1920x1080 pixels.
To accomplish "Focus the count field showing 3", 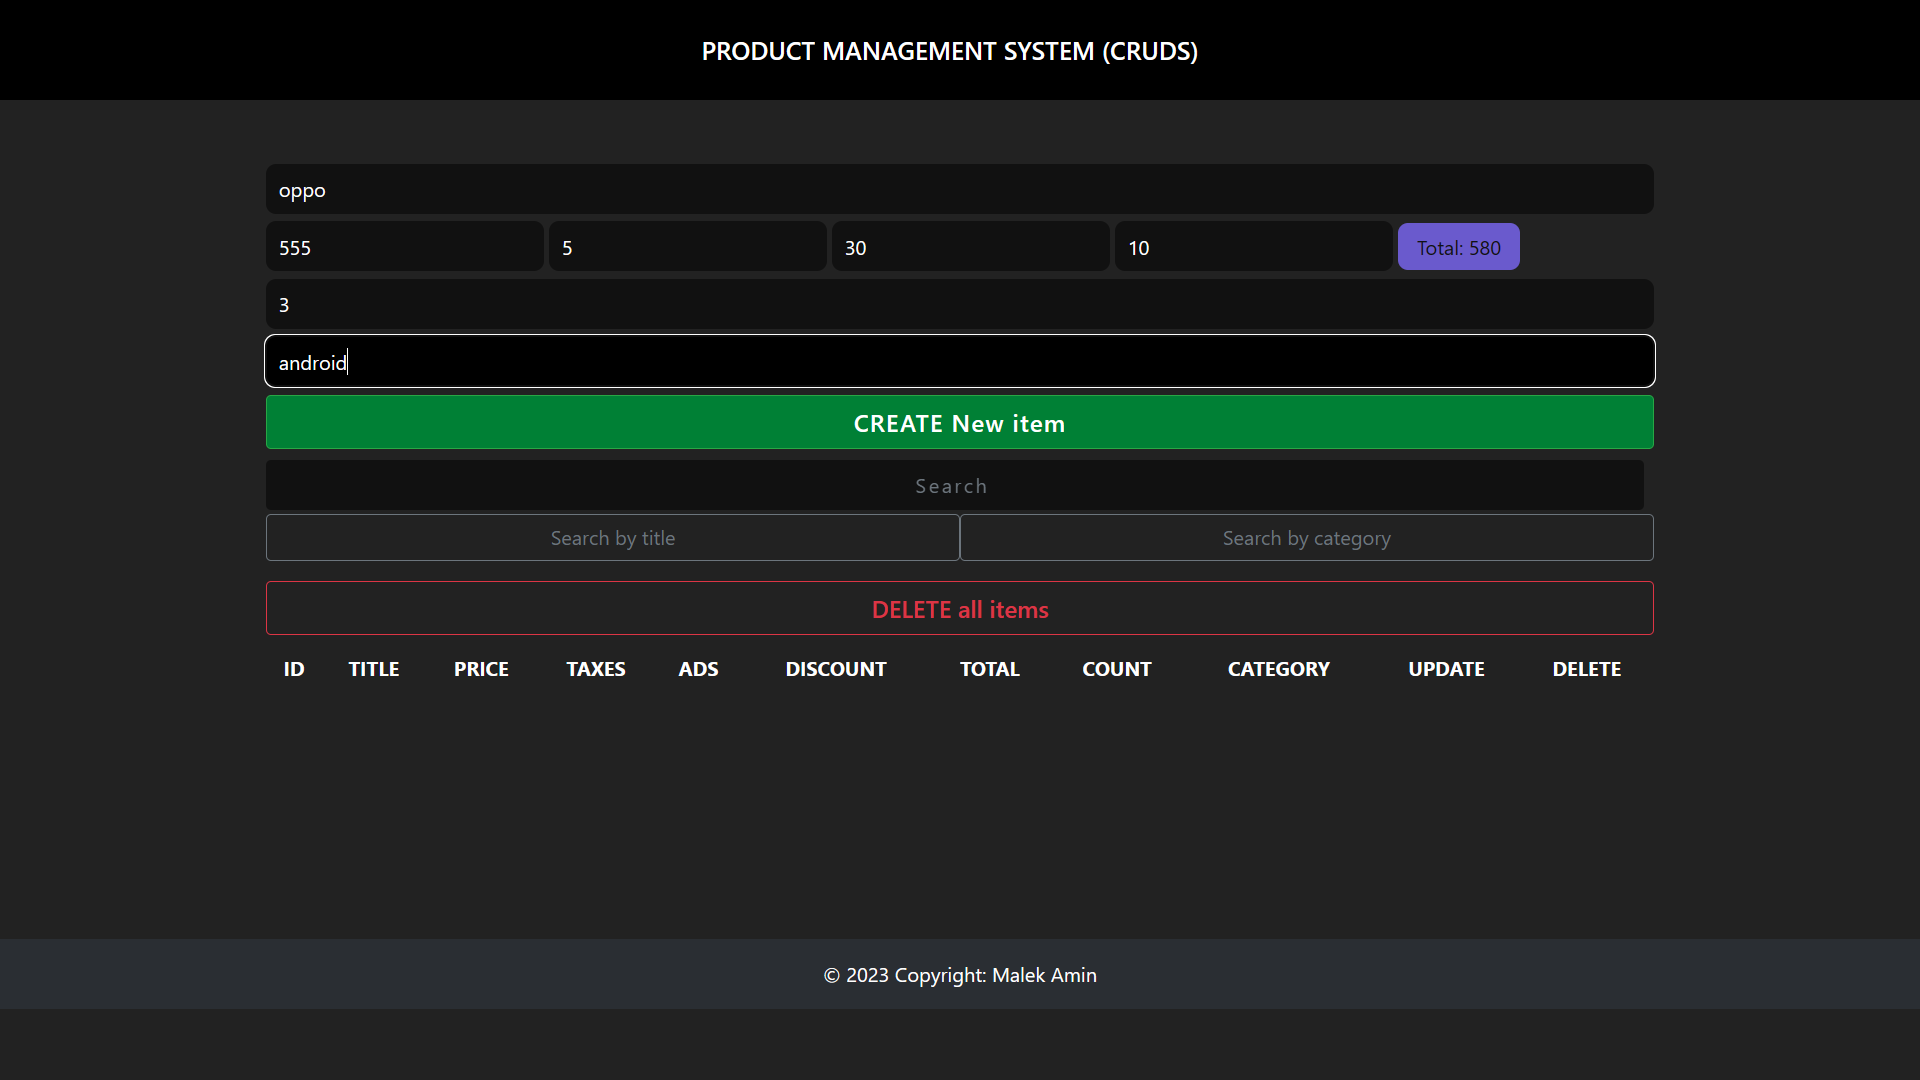I will [x=959, y=304].
